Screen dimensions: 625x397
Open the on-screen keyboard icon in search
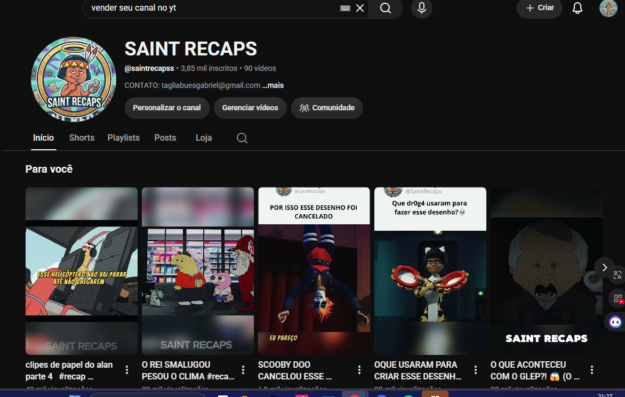[345, 8]
